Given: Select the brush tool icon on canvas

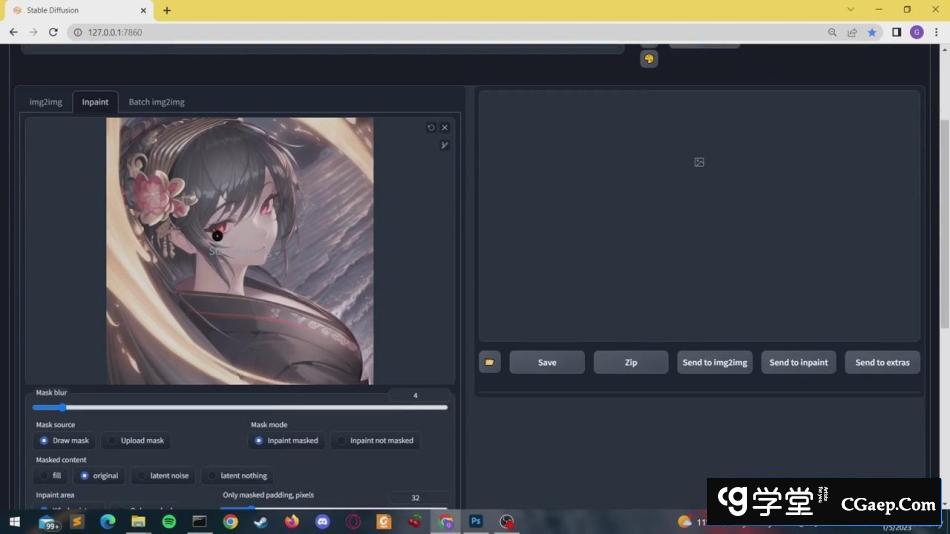Looking at the screenshot, I should [x=445, y=145].
